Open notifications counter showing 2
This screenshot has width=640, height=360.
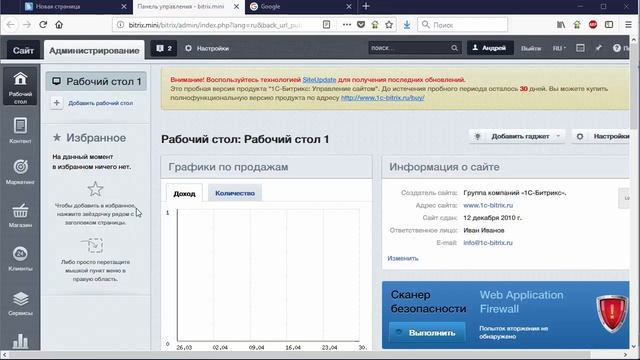click(164, 48)
